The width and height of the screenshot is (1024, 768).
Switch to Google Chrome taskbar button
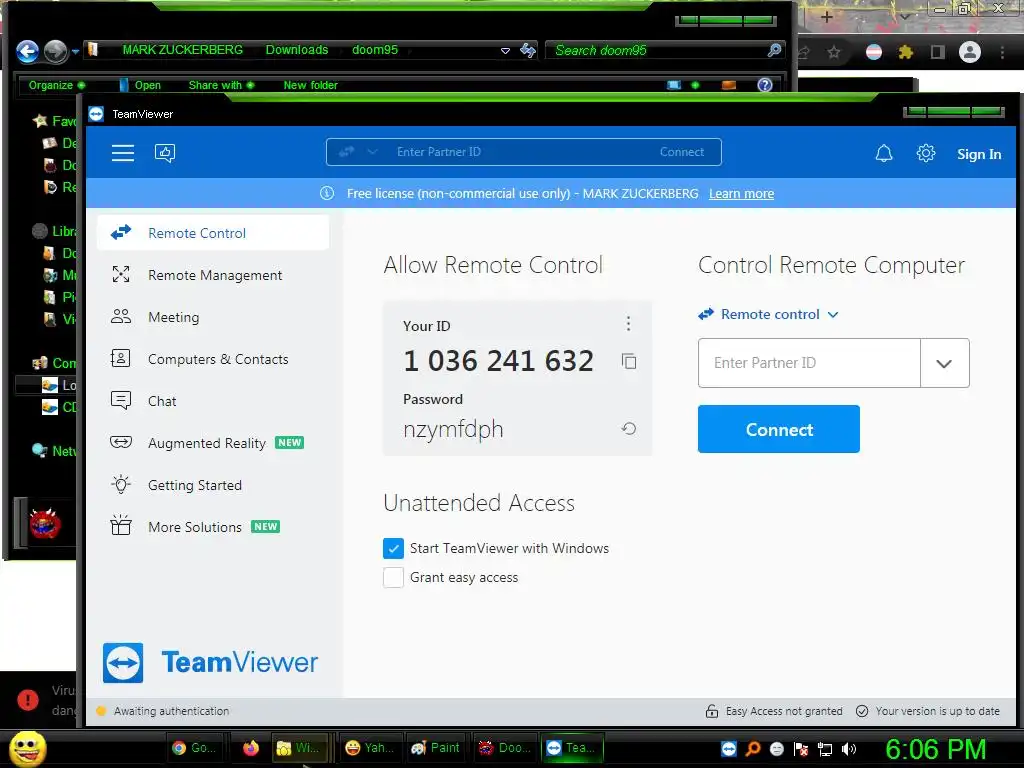(x=195, y=748)
